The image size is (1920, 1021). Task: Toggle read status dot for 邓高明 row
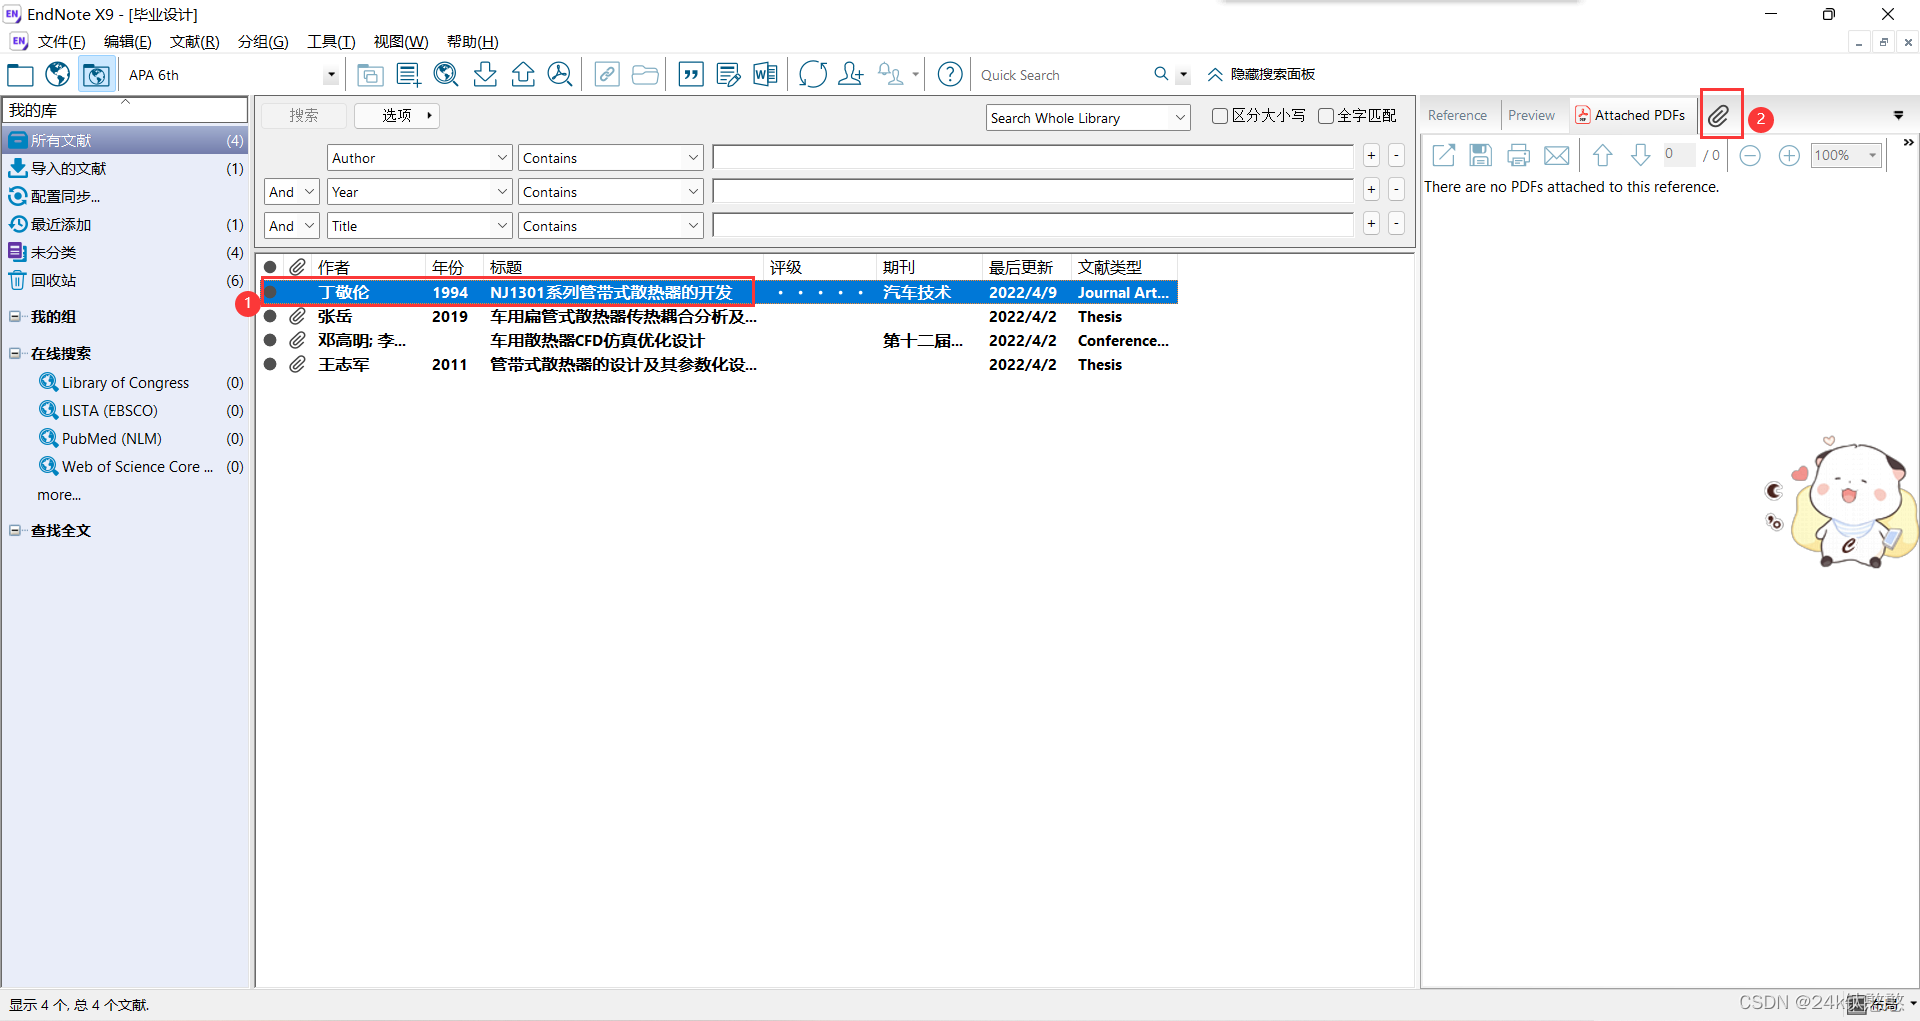270,340
